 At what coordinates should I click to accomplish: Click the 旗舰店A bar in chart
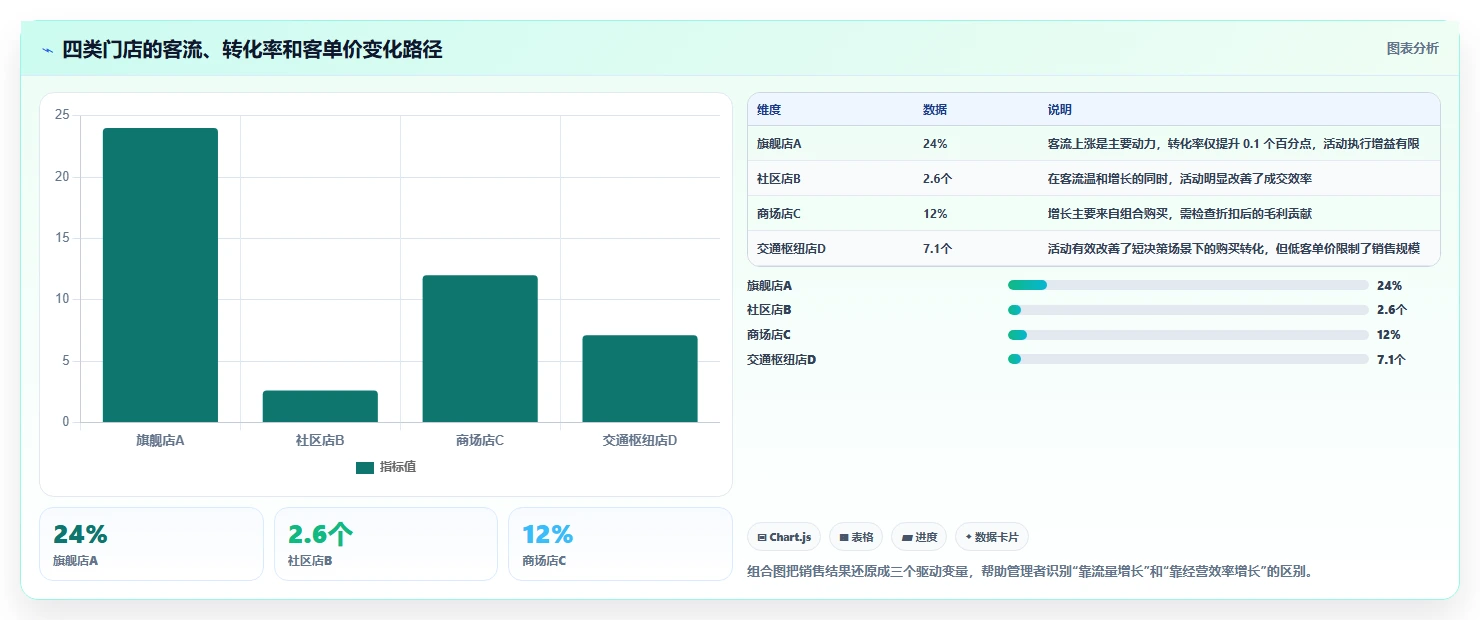coord(160,275)
